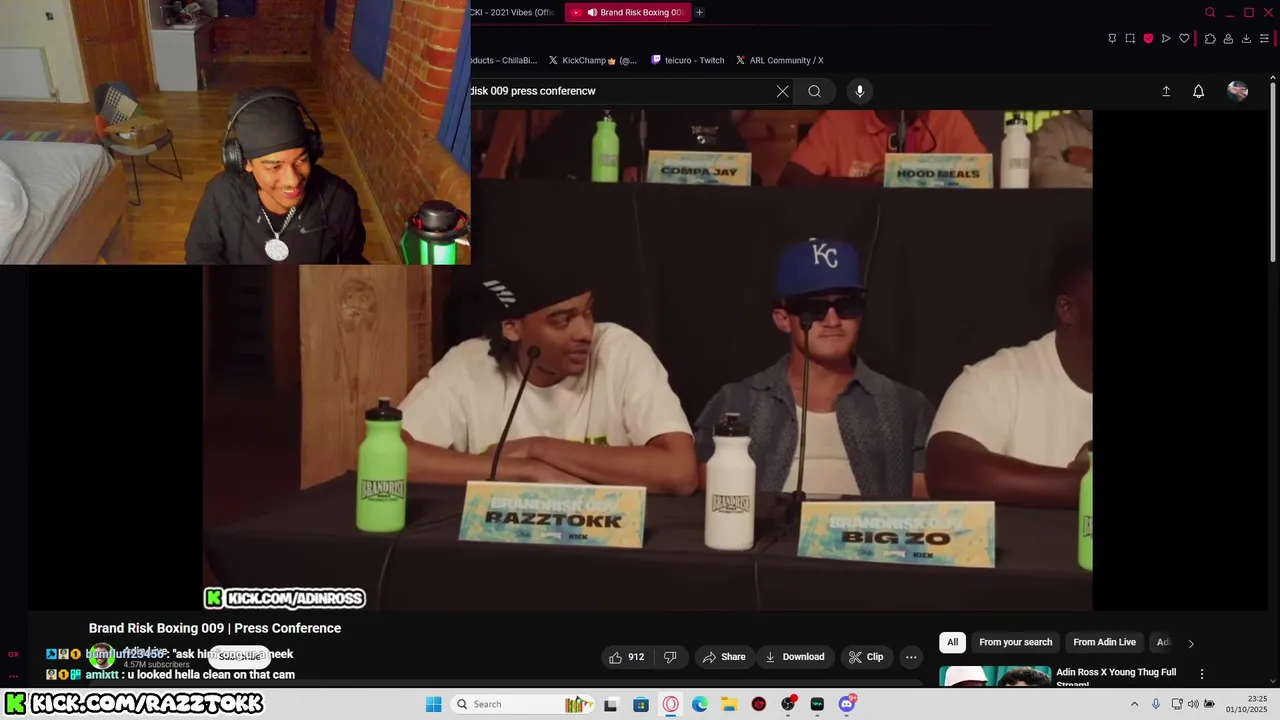Image resolution: width=1280 pixels, height=720 pixels.
Task: Click the Windows taskbar Search box
Action: point(522,704)
